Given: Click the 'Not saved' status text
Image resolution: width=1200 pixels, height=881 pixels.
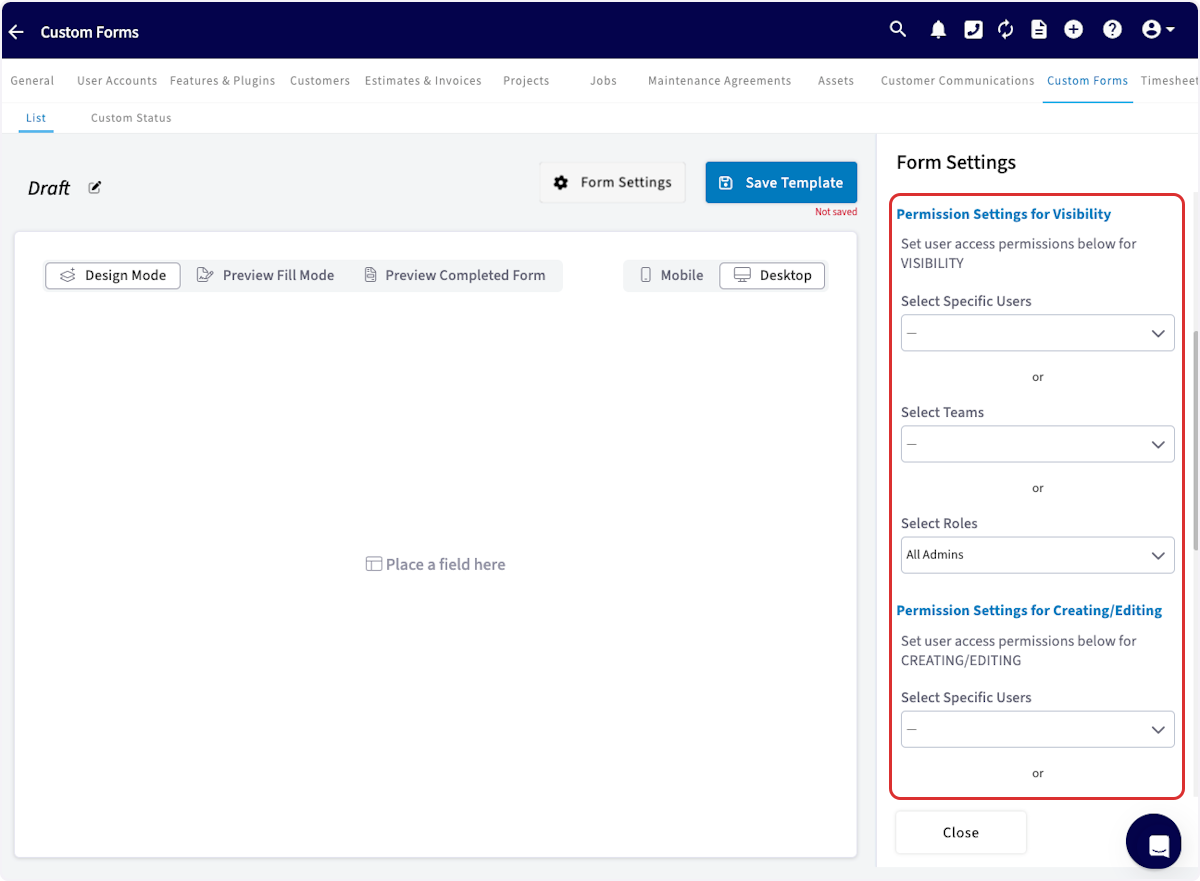Looking at the screenshot, I should tap(836, 212).
